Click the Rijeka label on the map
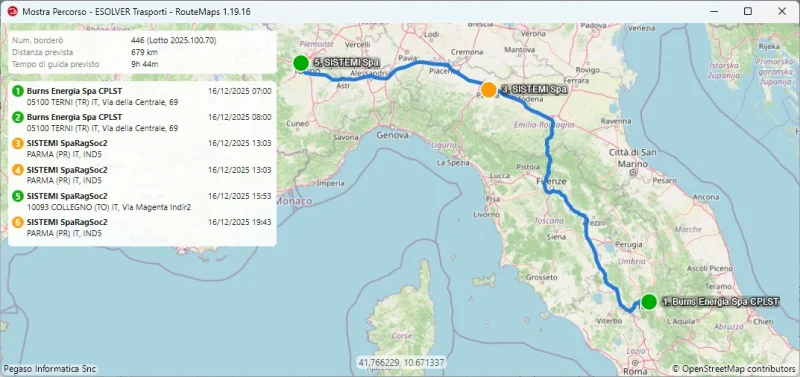 (x=768, y=46)
